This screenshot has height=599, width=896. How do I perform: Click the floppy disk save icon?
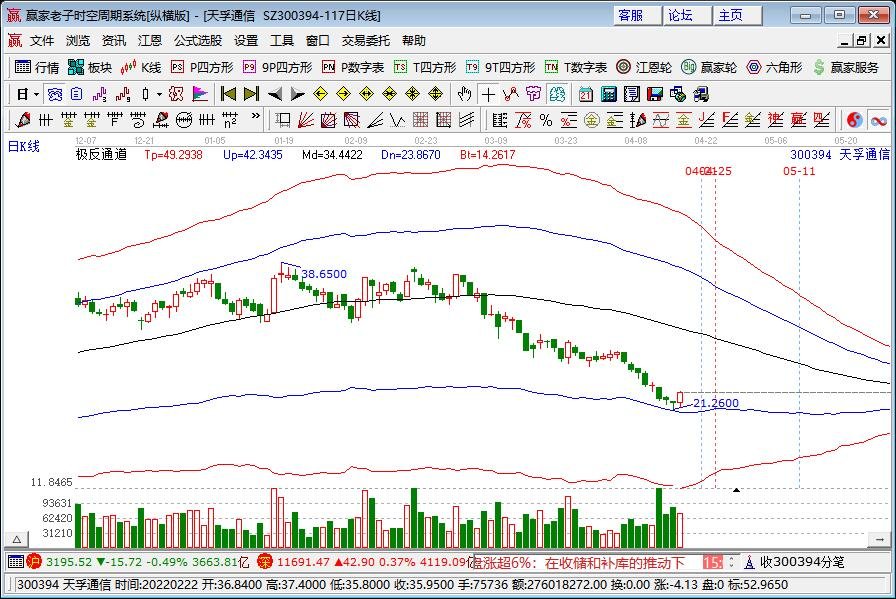(655, 94)
